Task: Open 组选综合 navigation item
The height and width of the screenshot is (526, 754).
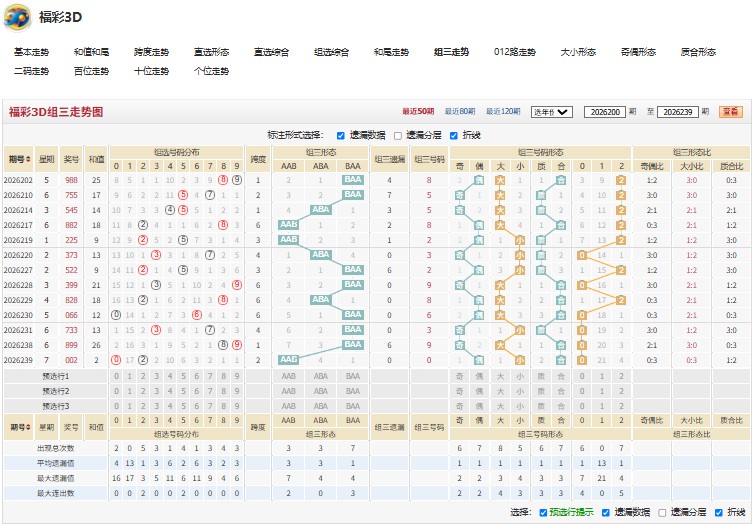Action: (x=331, y=52)
